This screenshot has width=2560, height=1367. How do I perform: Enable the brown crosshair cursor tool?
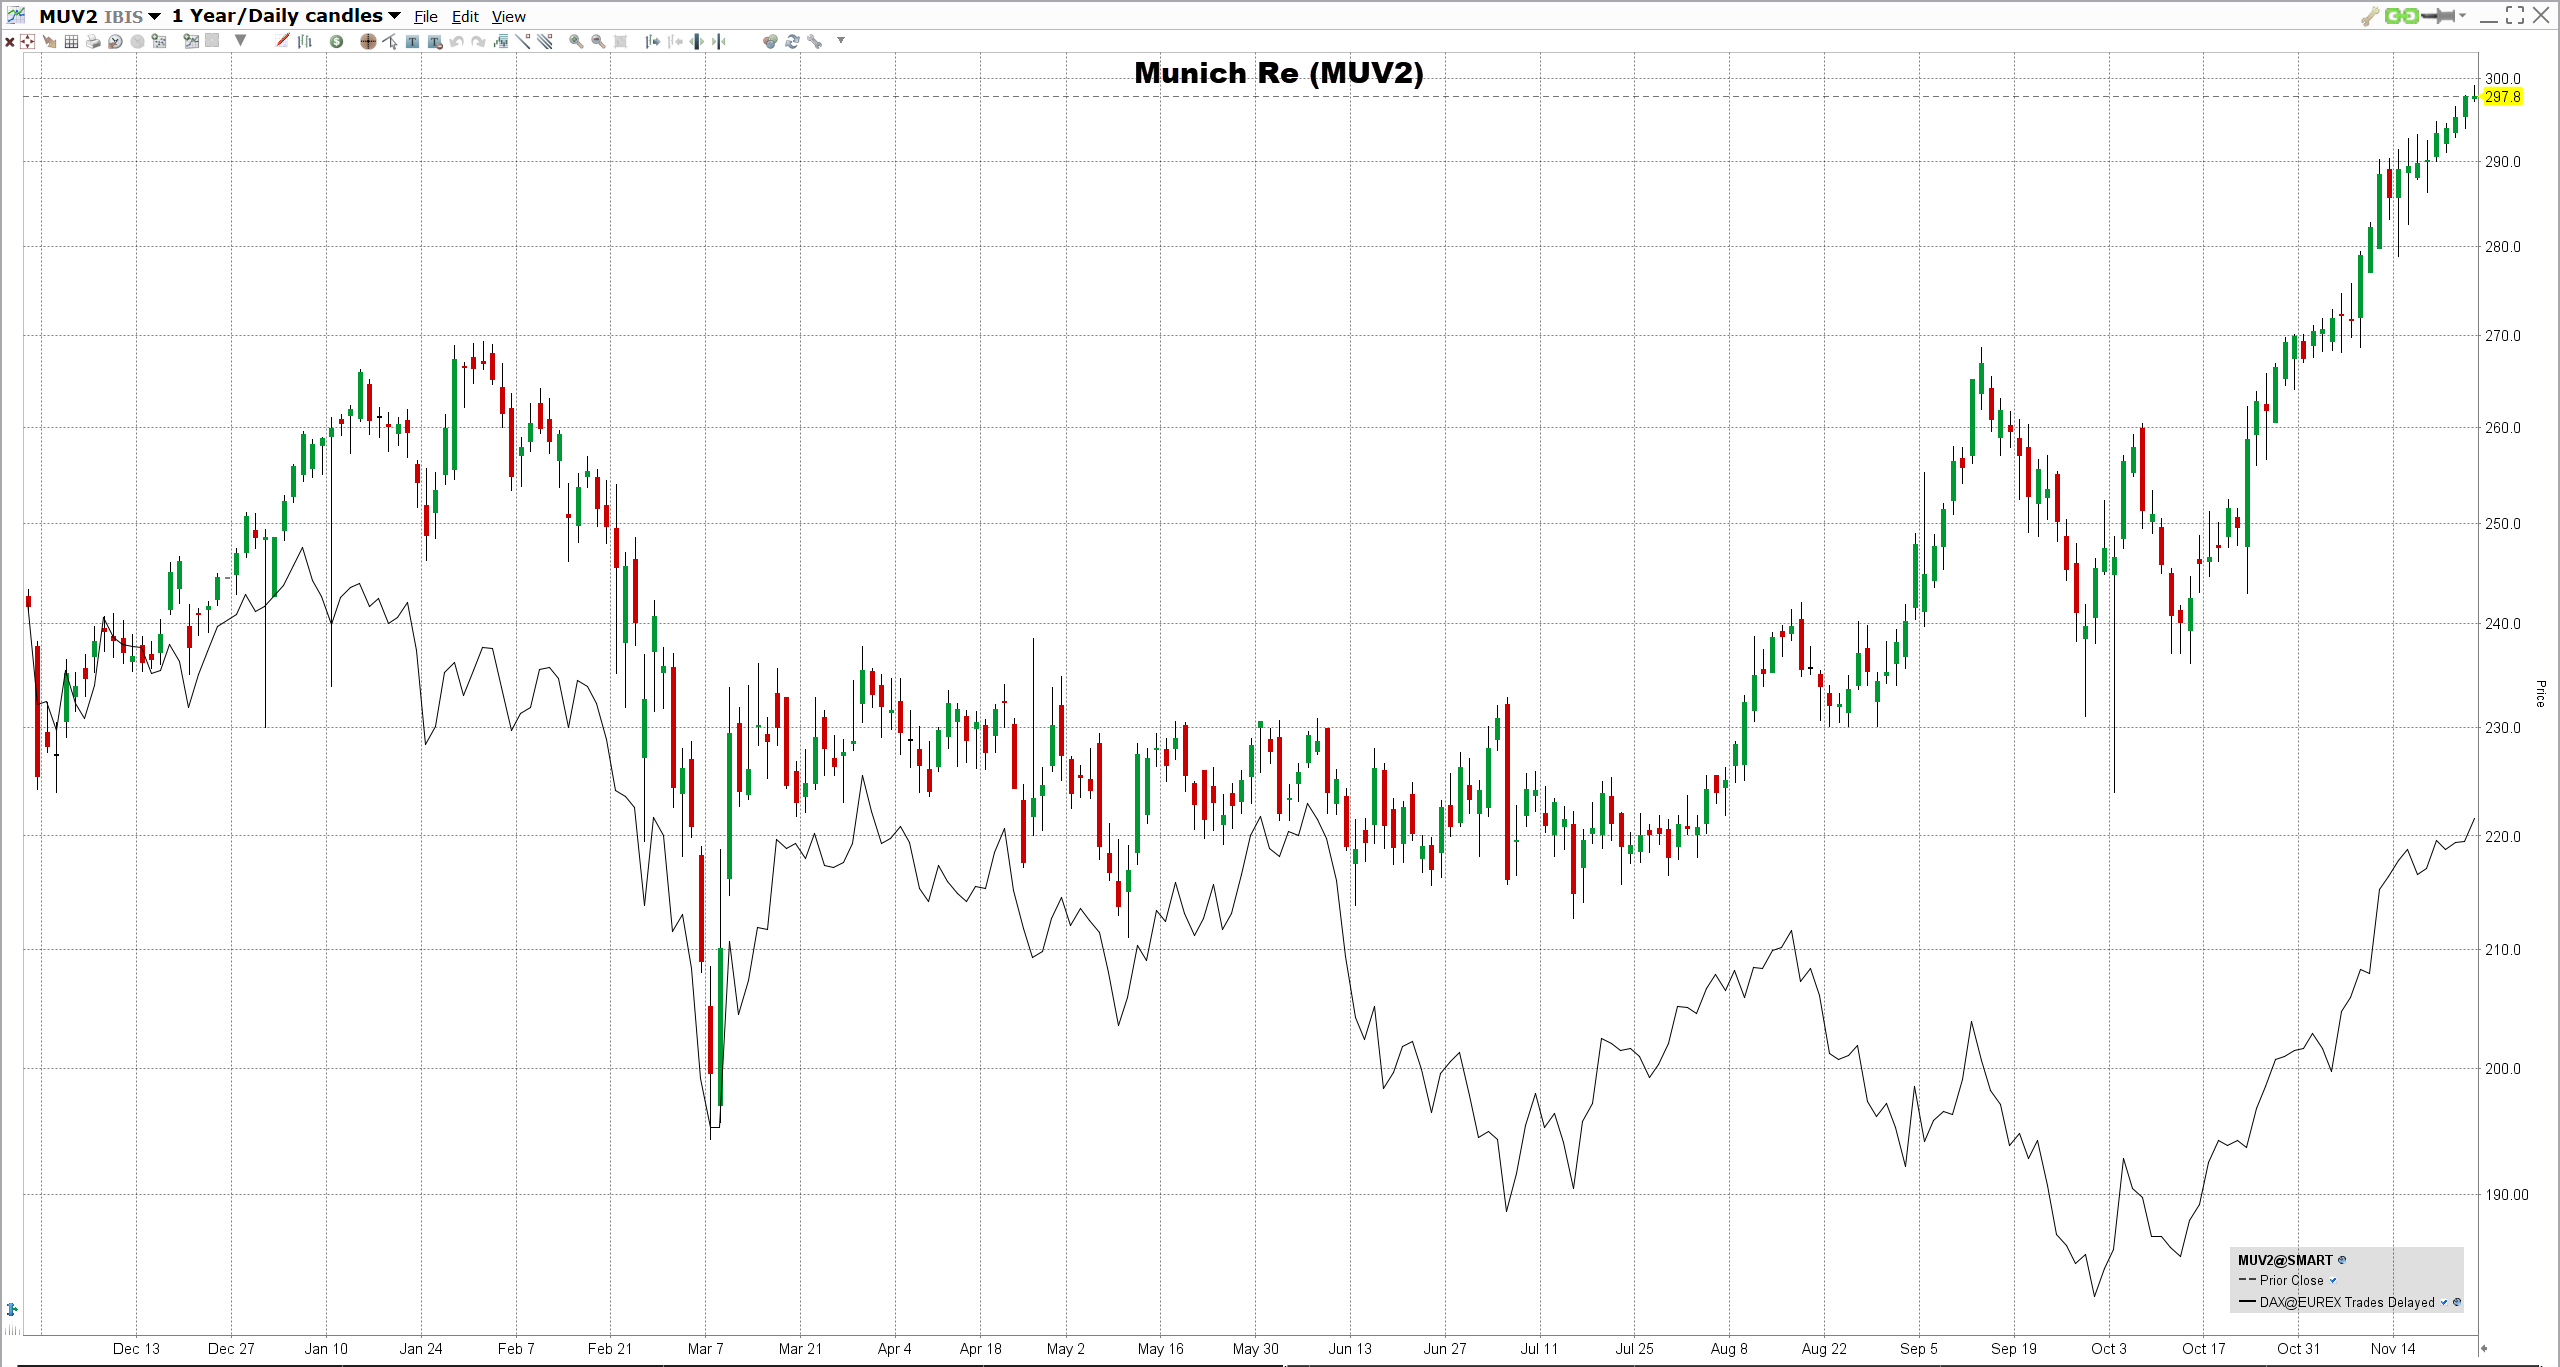point(368,41)
